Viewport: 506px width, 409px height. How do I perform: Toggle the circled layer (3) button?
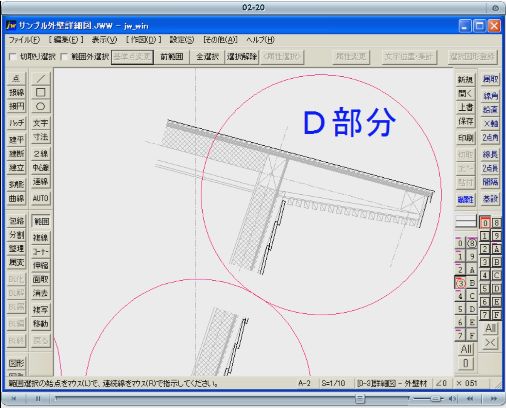point(460,283)
